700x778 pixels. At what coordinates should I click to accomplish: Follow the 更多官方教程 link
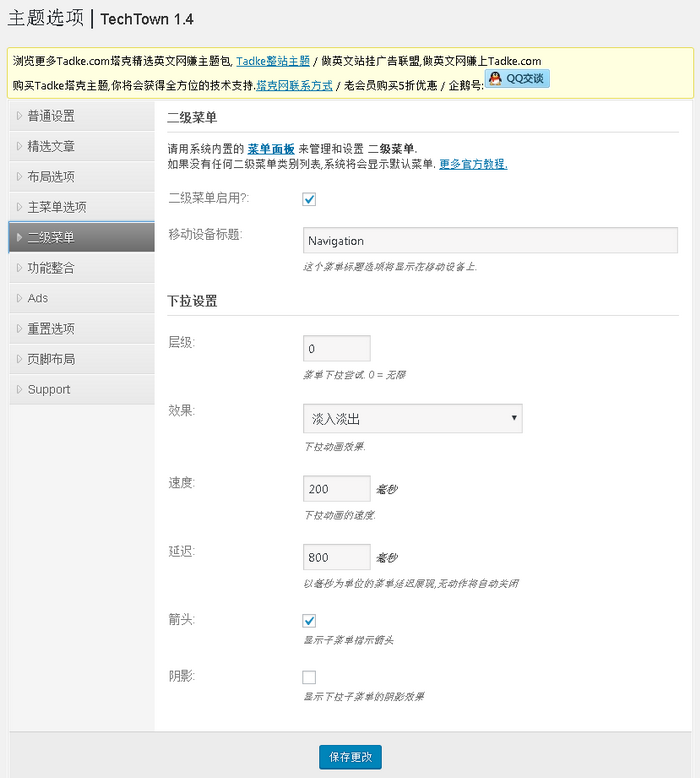(473, 164)
